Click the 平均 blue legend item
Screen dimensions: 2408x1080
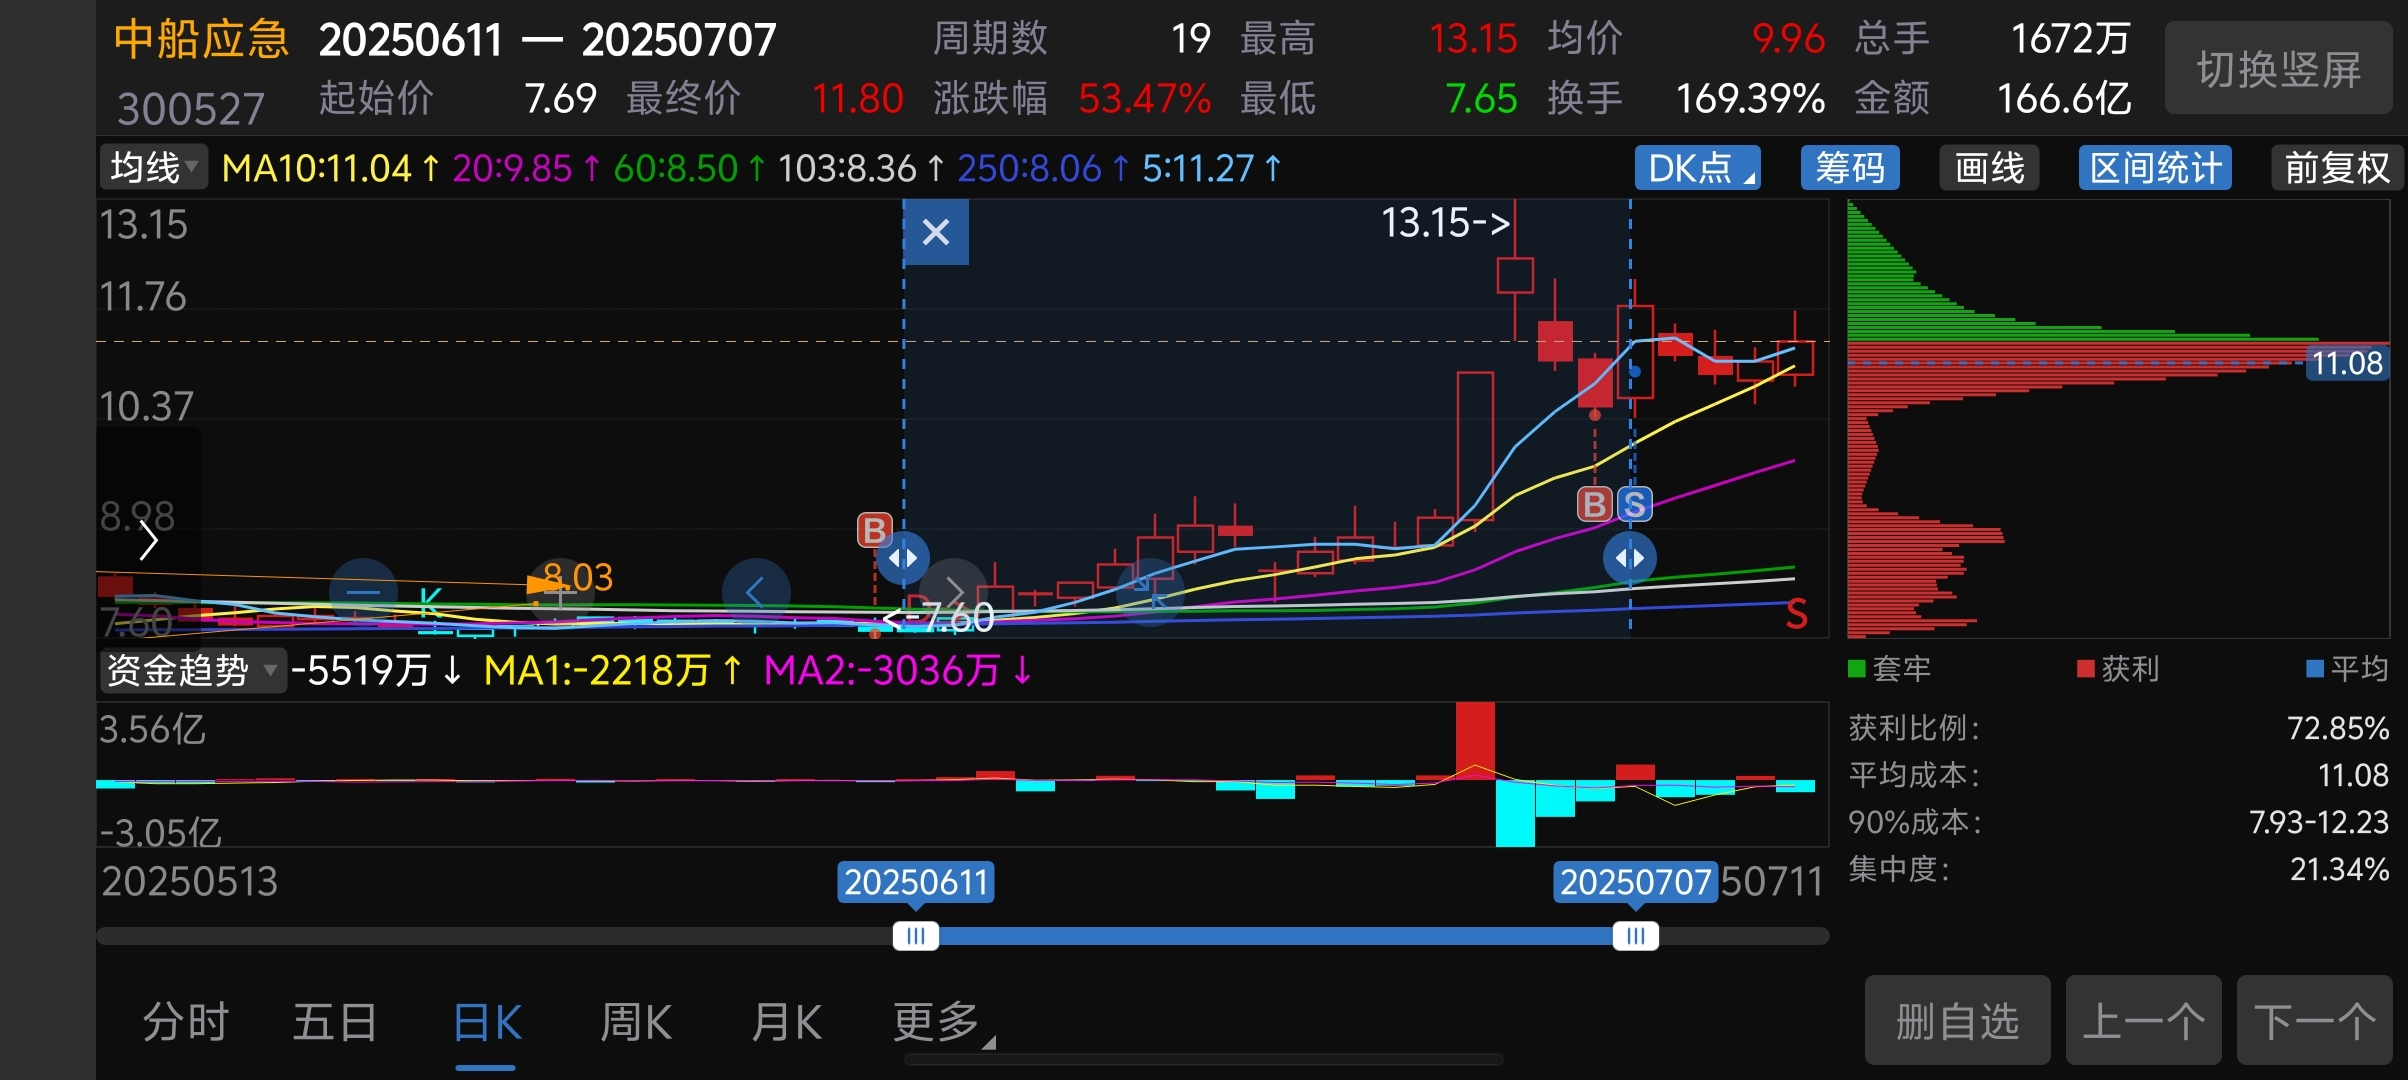click(2347, 669)
